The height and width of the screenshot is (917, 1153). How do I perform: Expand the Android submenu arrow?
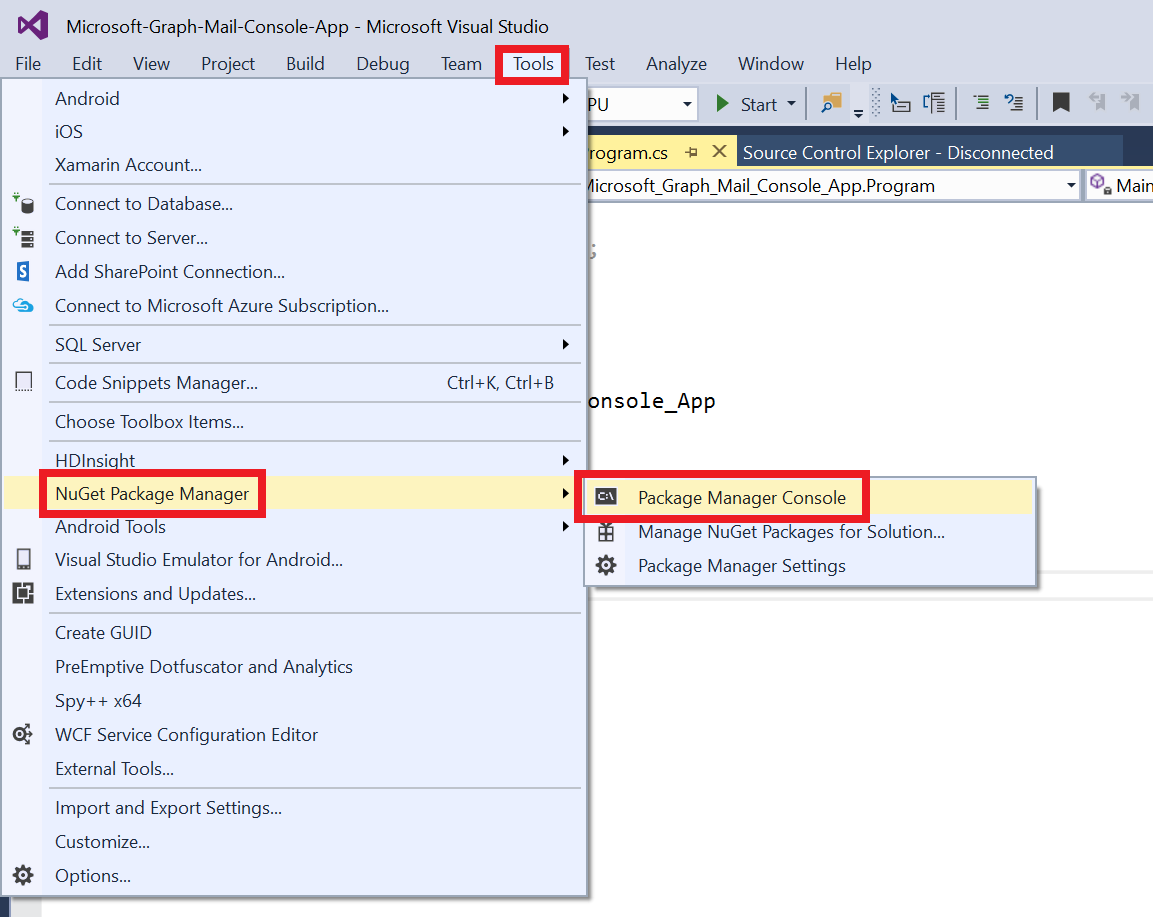(565, 98)
